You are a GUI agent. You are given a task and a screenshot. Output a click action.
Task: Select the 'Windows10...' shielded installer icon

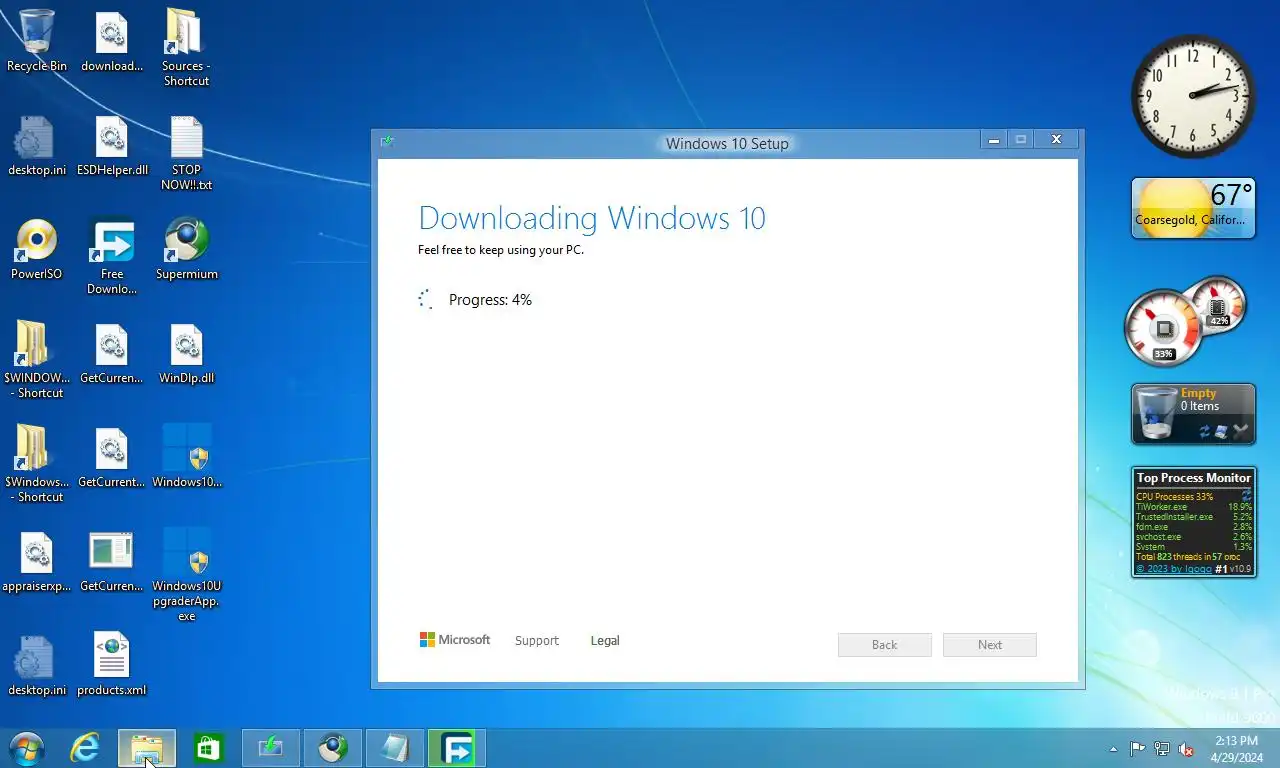click(x=186, y=458)
